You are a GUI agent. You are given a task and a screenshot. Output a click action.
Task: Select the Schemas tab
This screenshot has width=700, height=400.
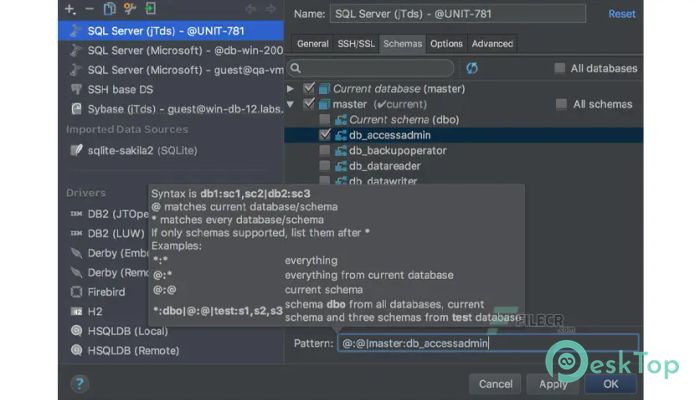tap(402, 44)
